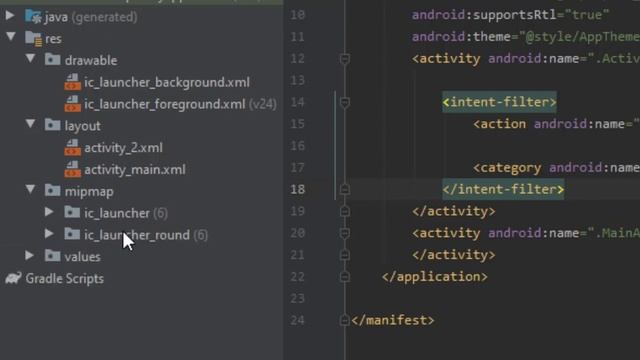This screenshot has height=360, width=640.
Task: Select ic_launcher_background.xml in the tree
Action: click(167, 82)
